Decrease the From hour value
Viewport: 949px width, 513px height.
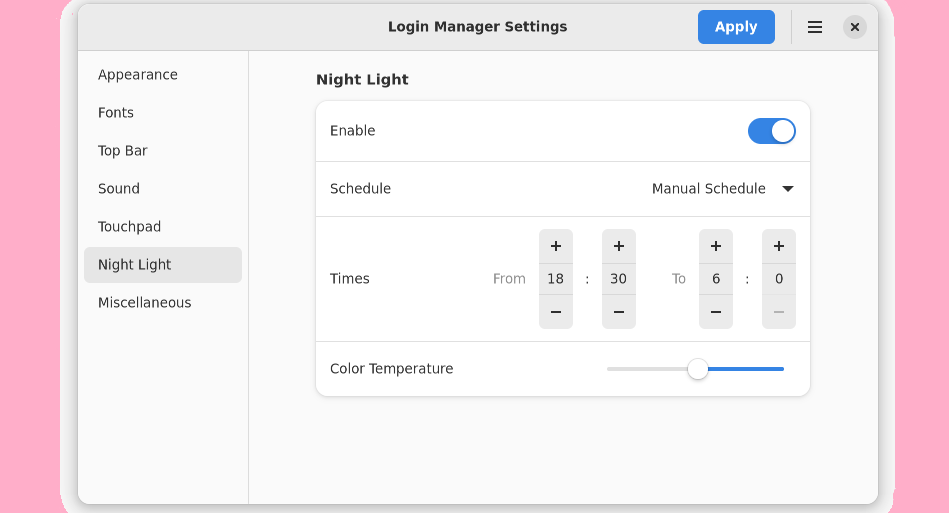coord(555,312)
